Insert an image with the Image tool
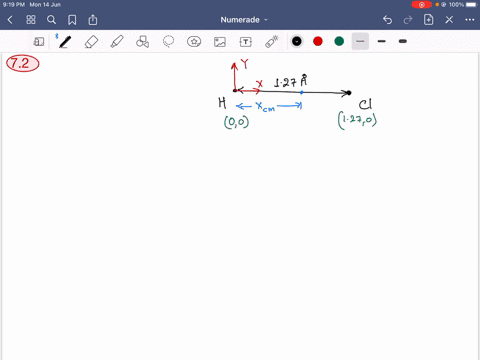Image resolution: width=480 pixels, height=360 pixels. coord(220,42)
